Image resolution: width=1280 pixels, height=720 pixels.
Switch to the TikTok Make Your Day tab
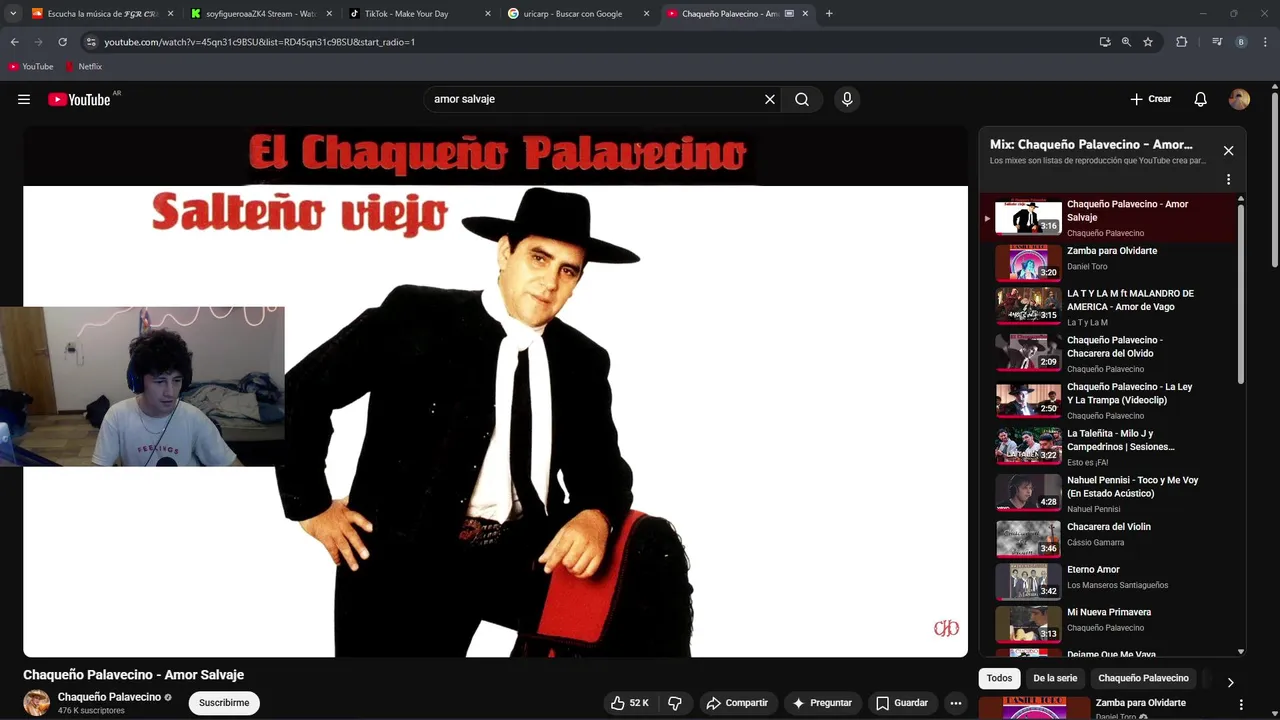(x=418, y=14)
